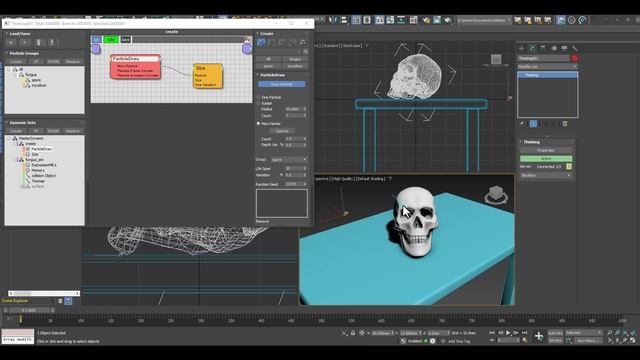The height and width of the screenshot is (360, 640).
Task: Click Create button under Particle Groups
Action: 16,62
